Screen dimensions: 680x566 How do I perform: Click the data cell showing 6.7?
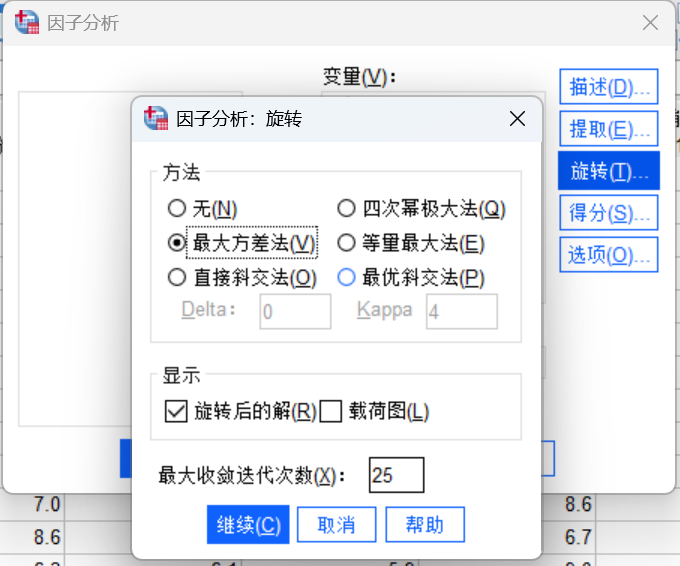(578, 537)
